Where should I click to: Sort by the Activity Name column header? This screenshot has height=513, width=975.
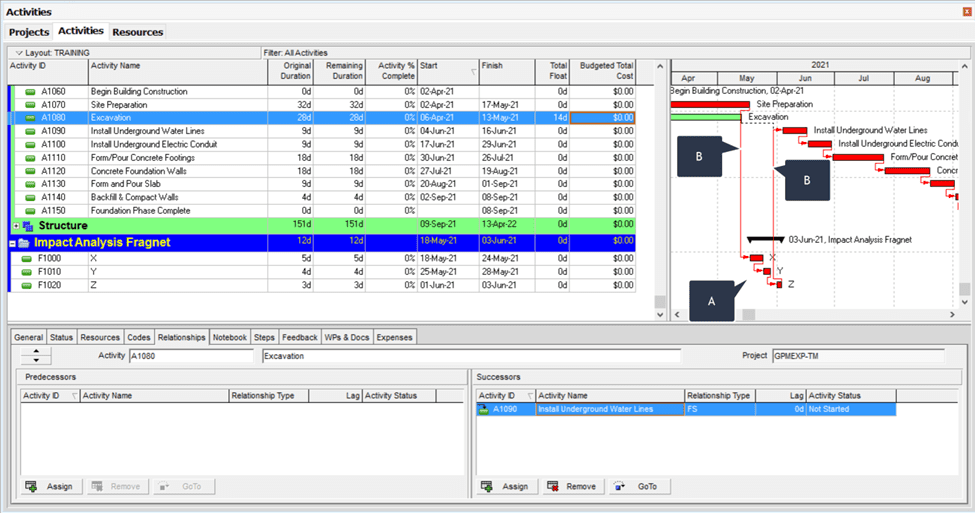178,72
